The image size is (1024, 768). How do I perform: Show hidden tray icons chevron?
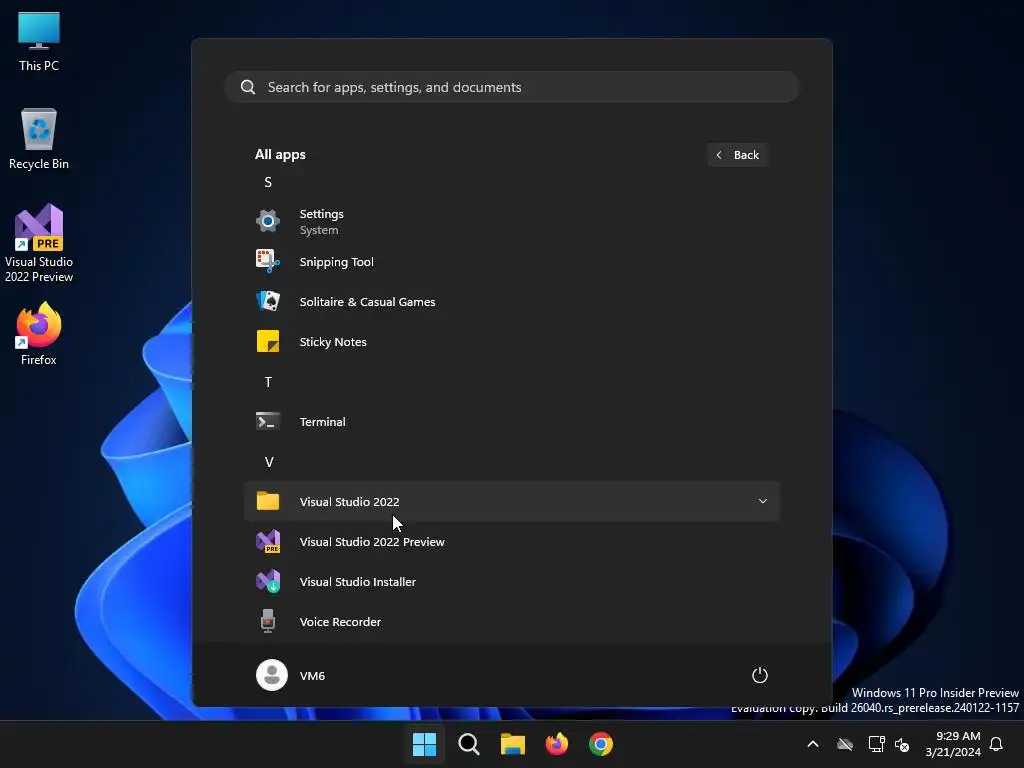[813, 744]
